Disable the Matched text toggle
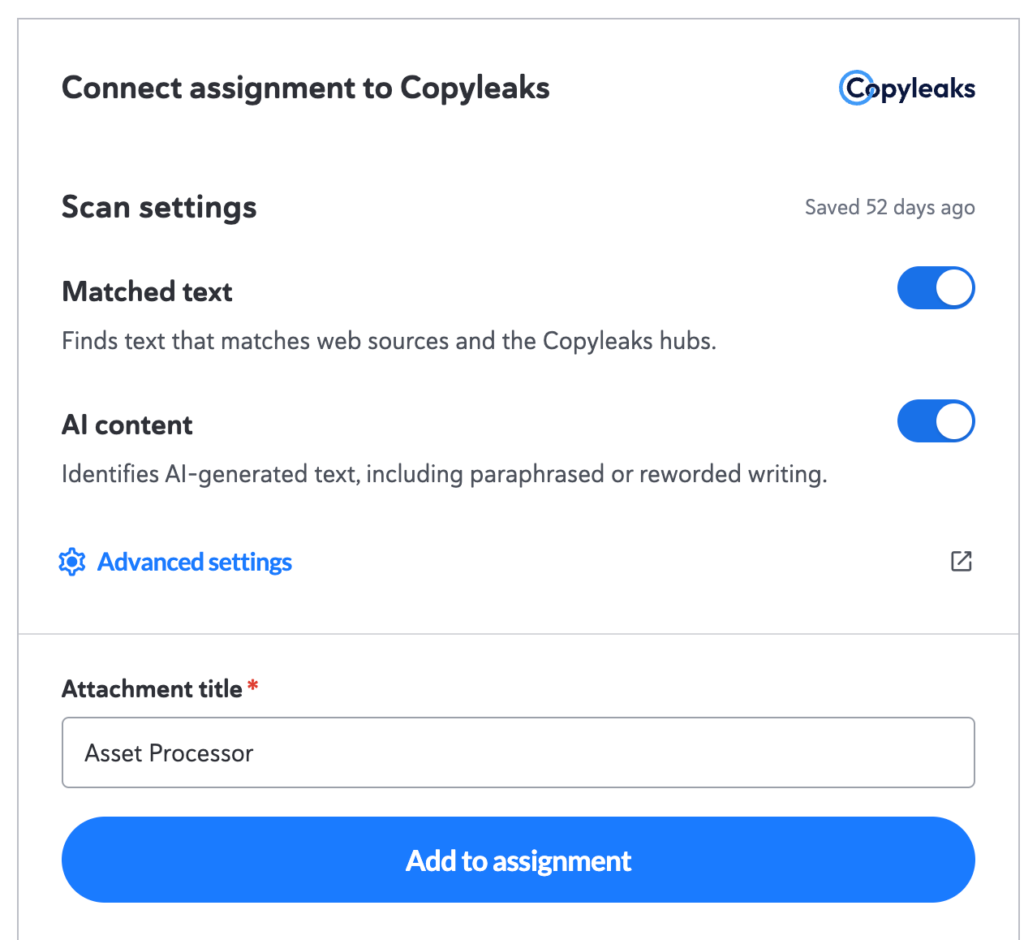The image size is (1024, 940). point(936,288)
